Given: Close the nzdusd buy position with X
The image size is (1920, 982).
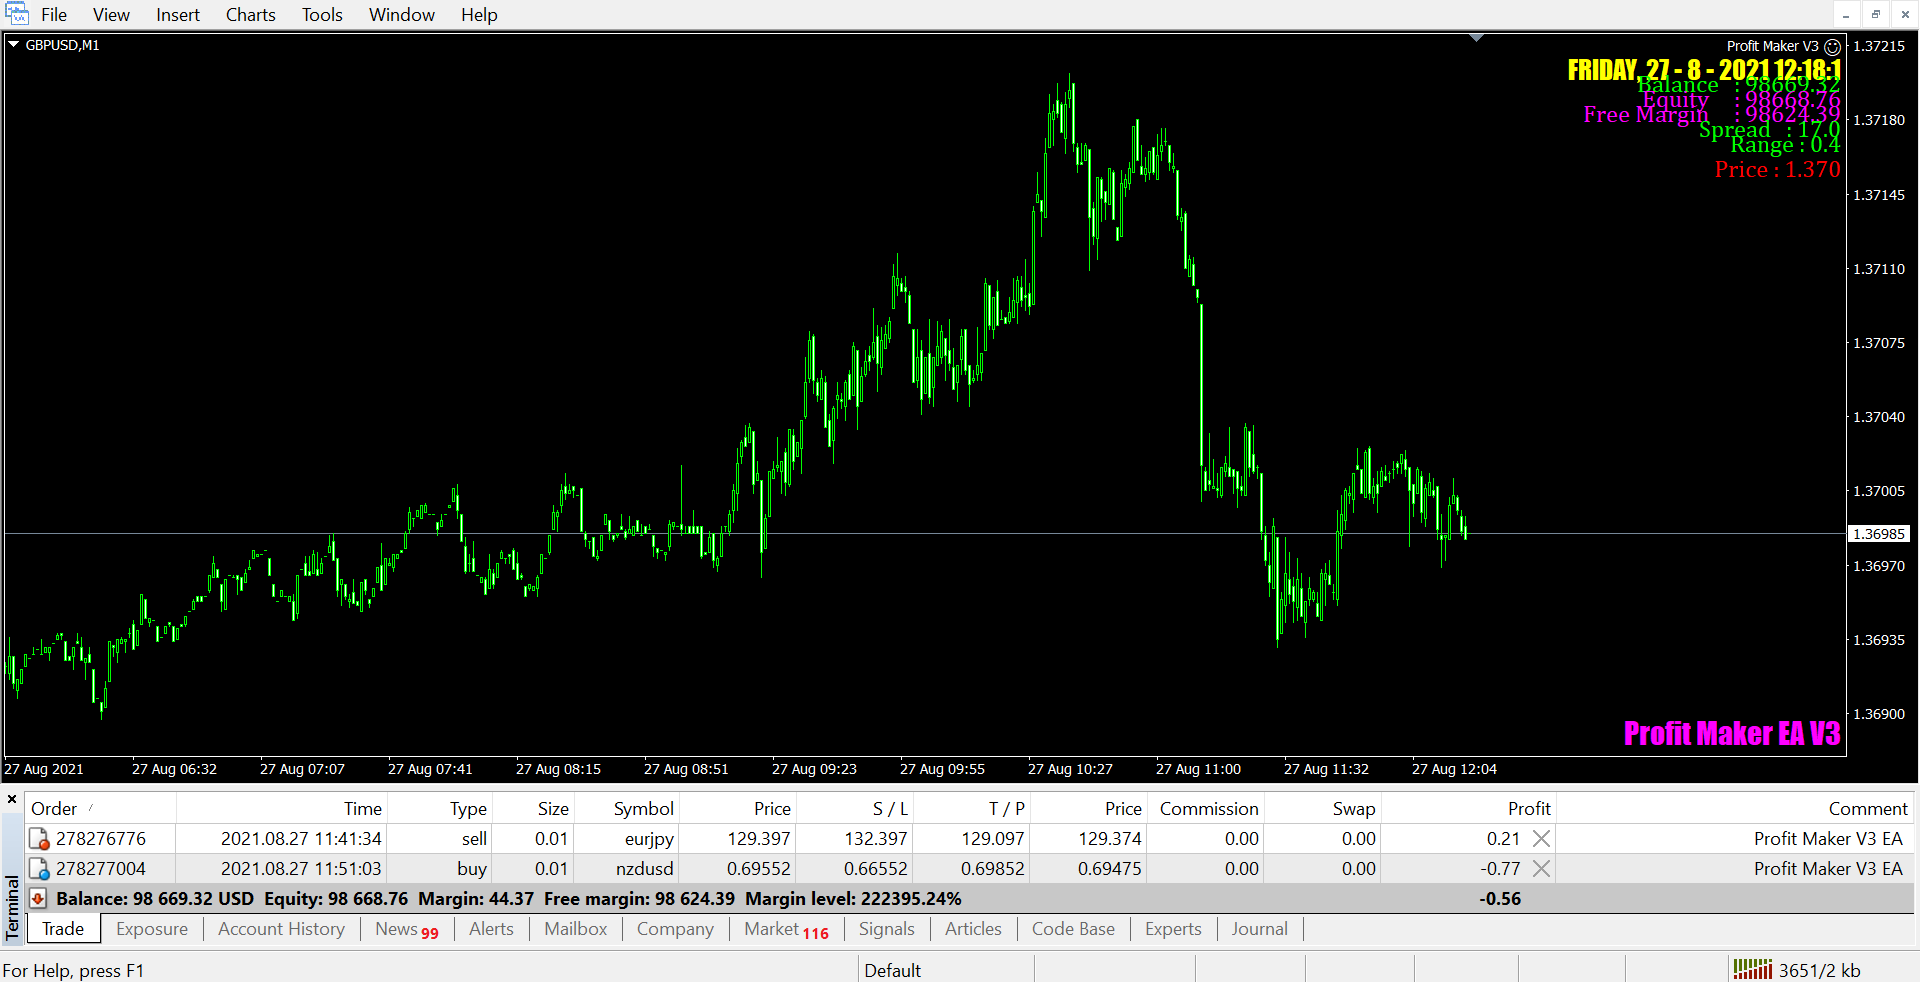Looking at the screenshot, I should [1541, 869].
